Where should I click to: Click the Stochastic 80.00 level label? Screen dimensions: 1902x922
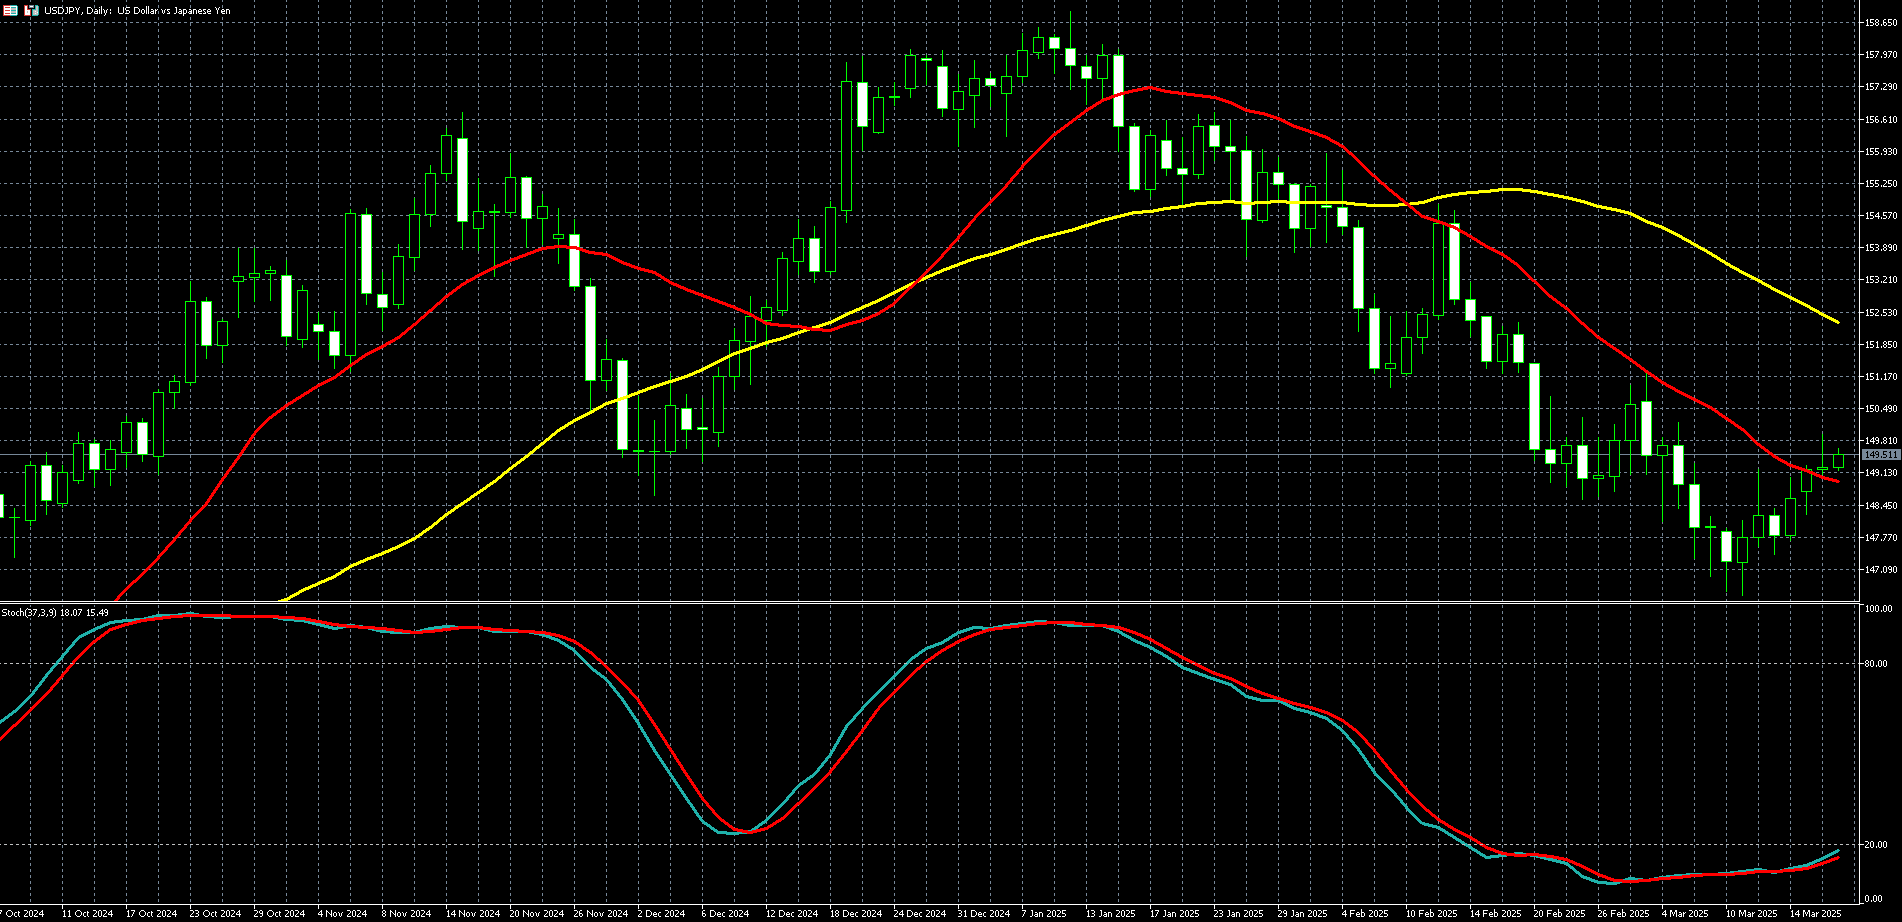click(x=1876, y=664)
